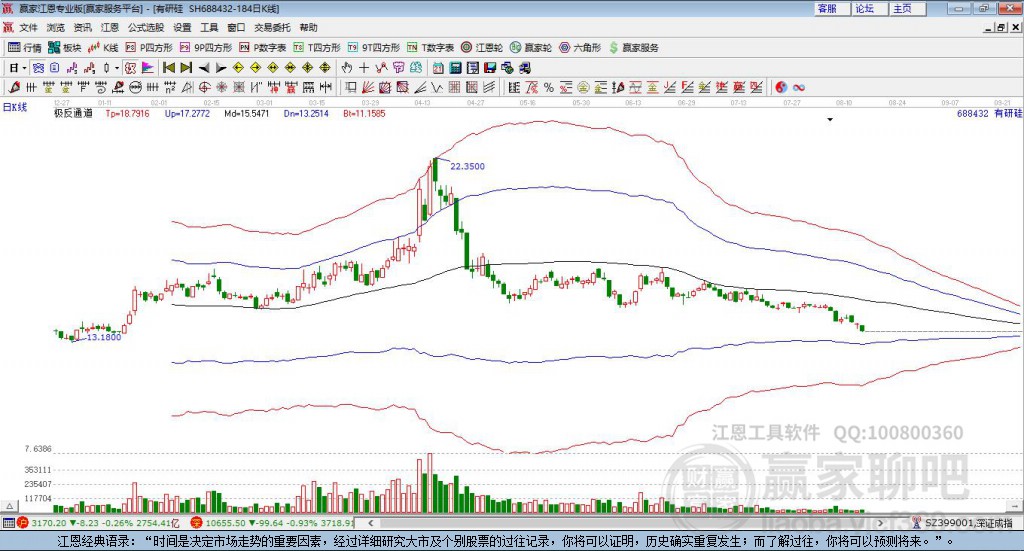Open the 窗口 menu
The image size is (1024, 551).
click(236, 27)
